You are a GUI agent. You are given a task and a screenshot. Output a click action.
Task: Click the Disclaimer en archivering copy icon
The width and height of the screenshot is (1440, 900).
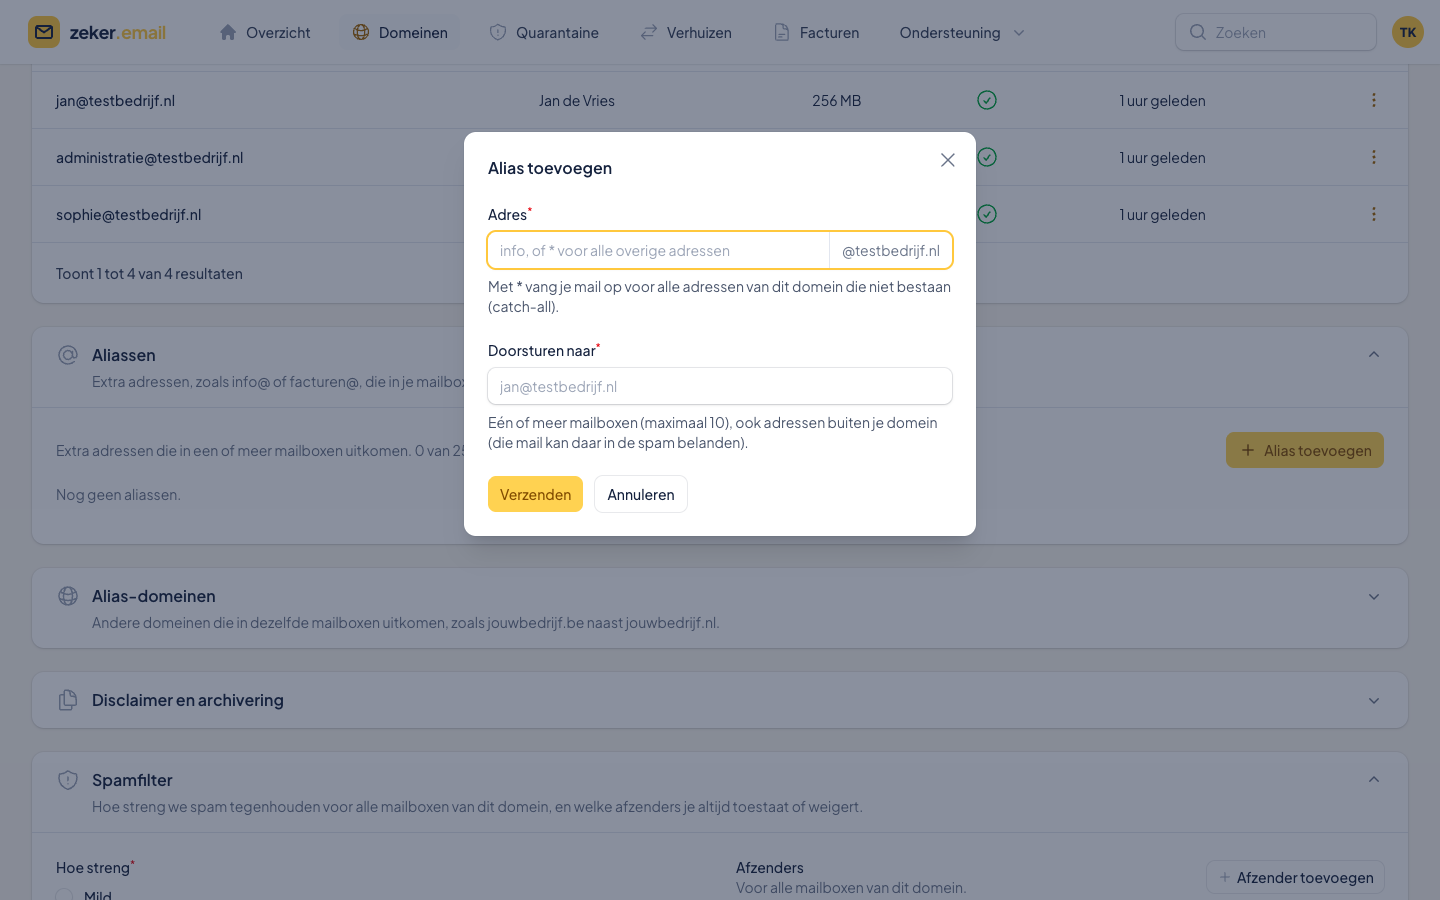(68, 700)
